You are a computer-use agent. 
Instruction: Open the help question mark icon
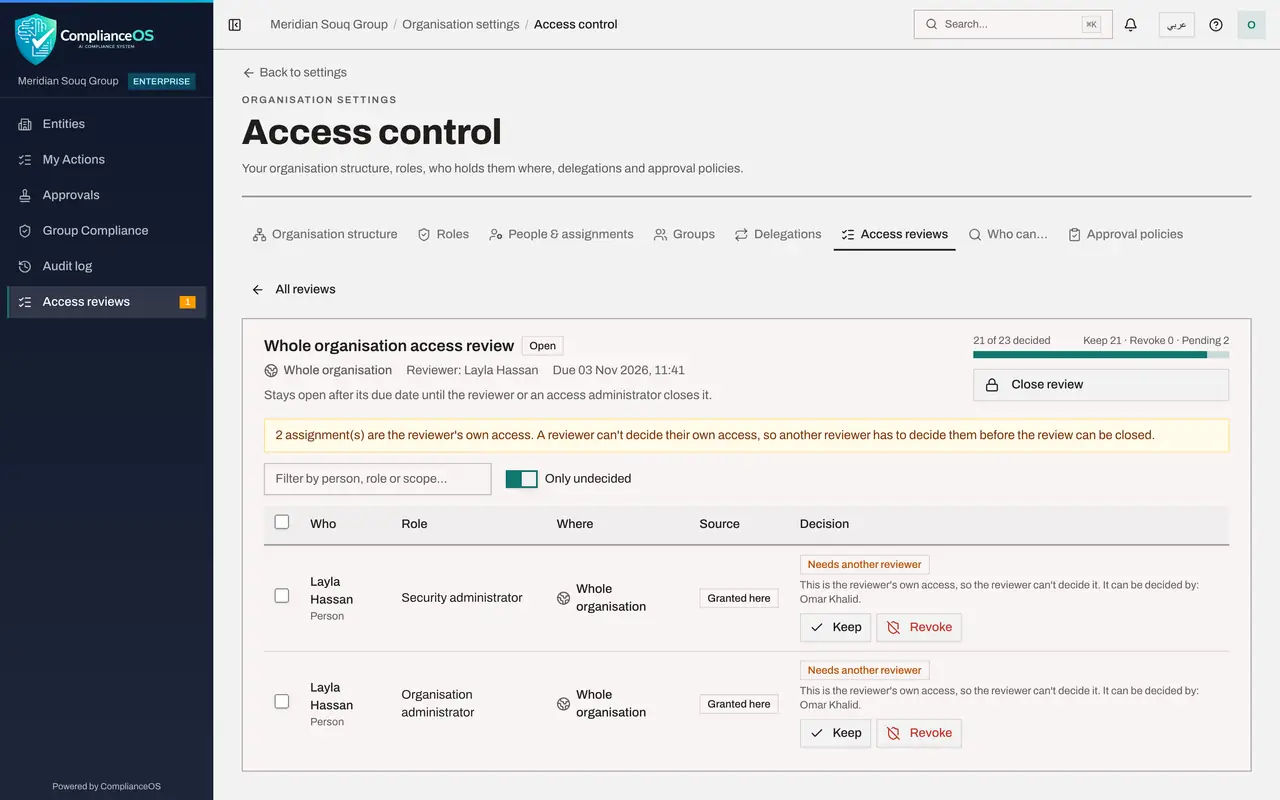pos(1216,24)
